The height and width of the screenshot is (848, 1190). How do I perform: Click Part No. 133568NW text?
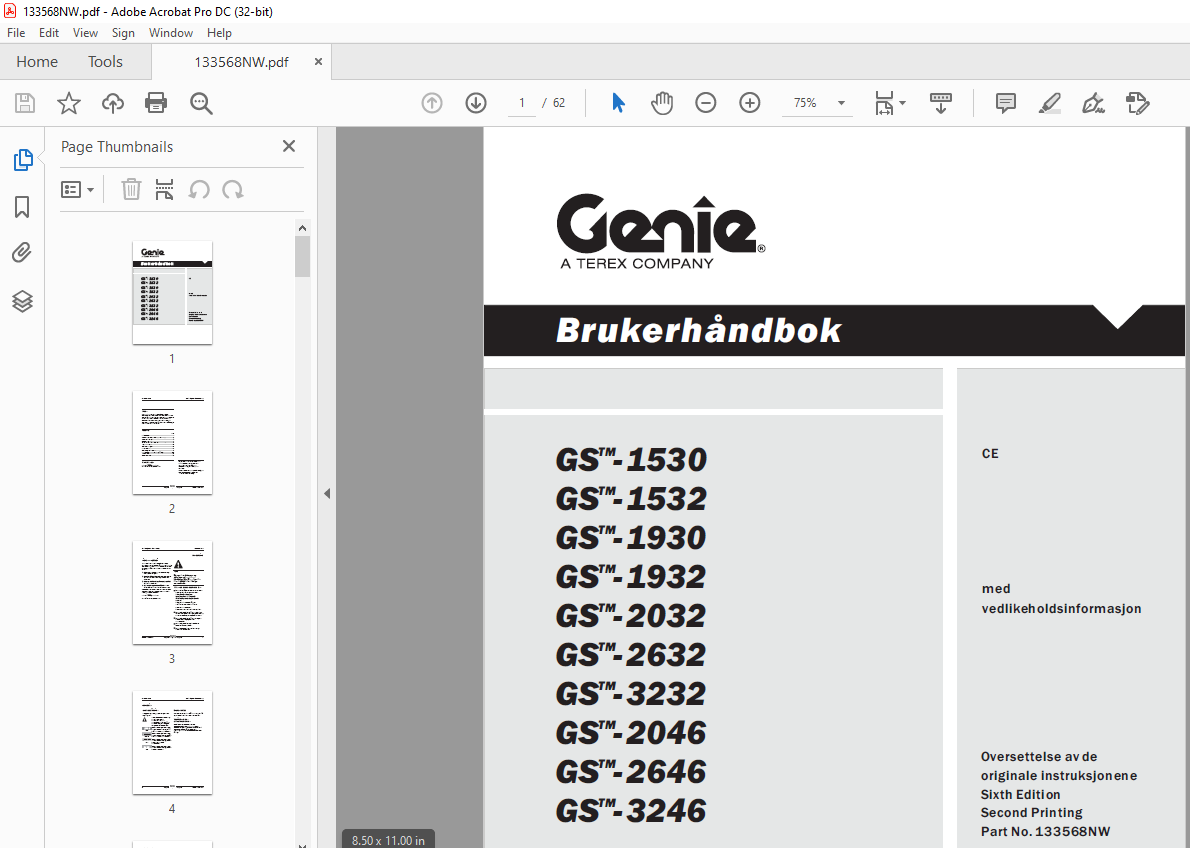(x=1045, y=831)
